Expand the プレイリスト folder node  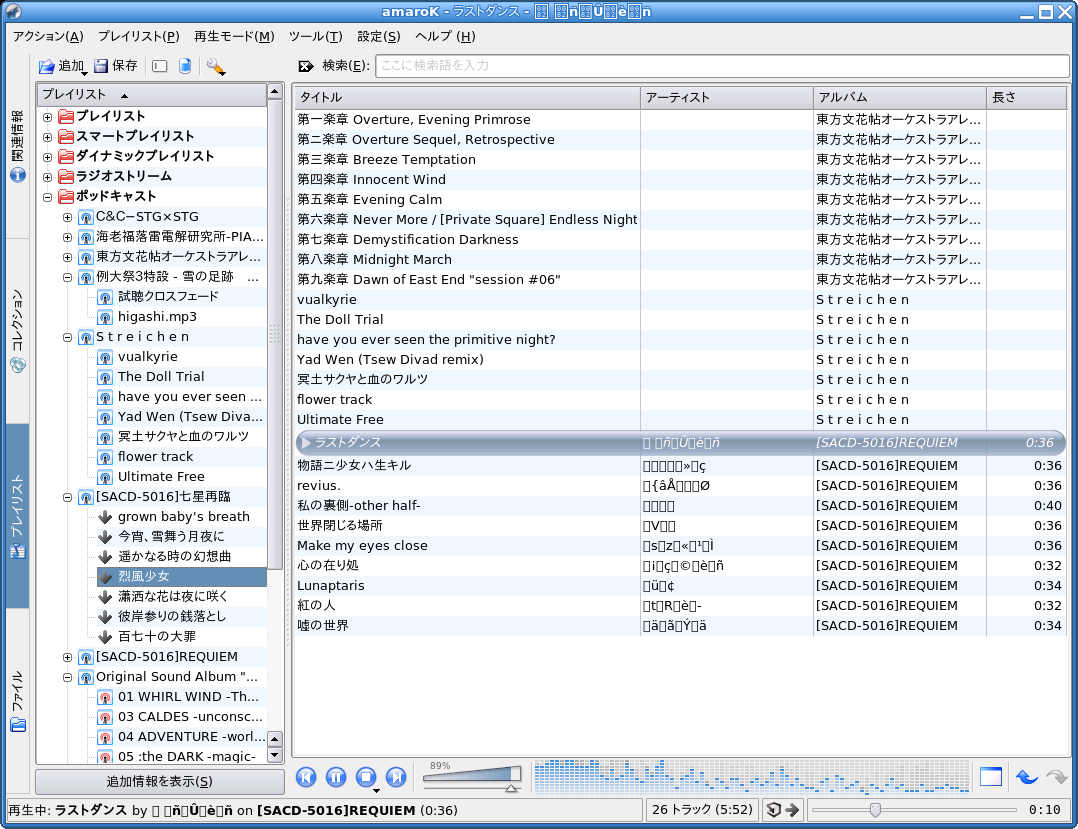pos(47,117)
